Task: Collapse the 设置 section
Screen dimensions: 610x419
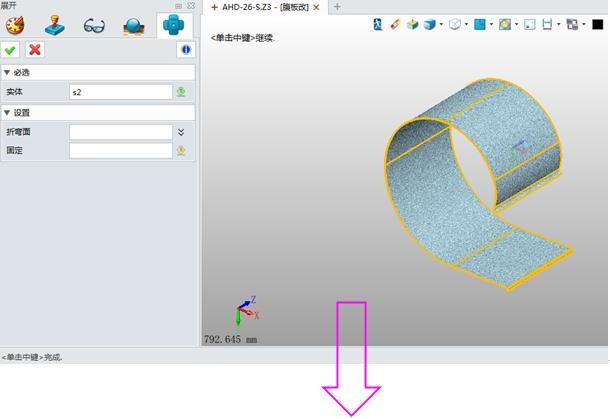Action: coord(8,113)
